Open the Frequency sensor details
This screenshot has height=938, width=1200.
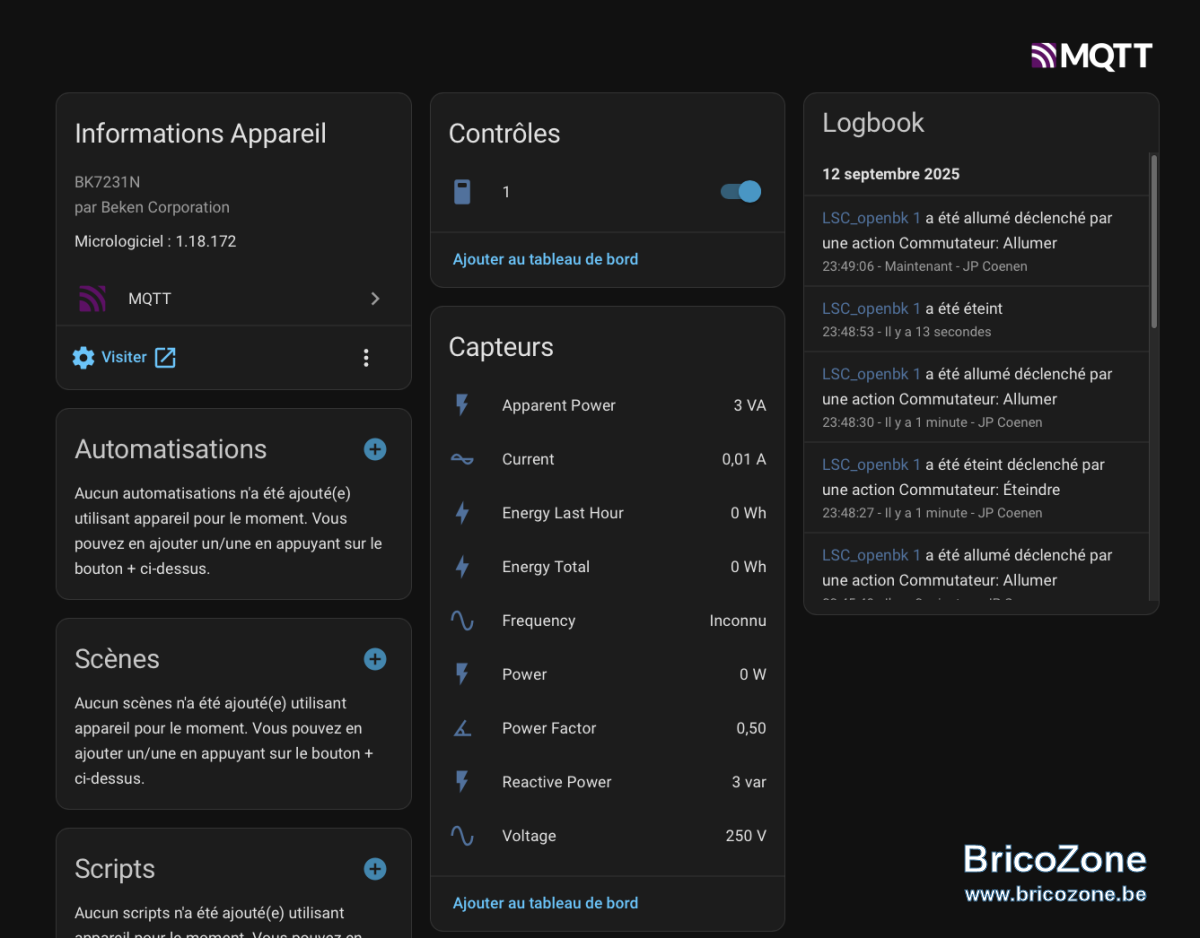[608, 621]
